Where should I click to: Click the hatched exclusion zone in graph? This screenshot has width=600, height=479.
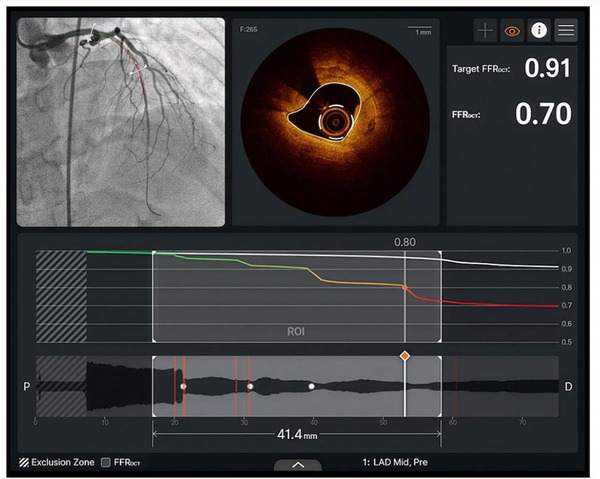[x=61, y=296]
